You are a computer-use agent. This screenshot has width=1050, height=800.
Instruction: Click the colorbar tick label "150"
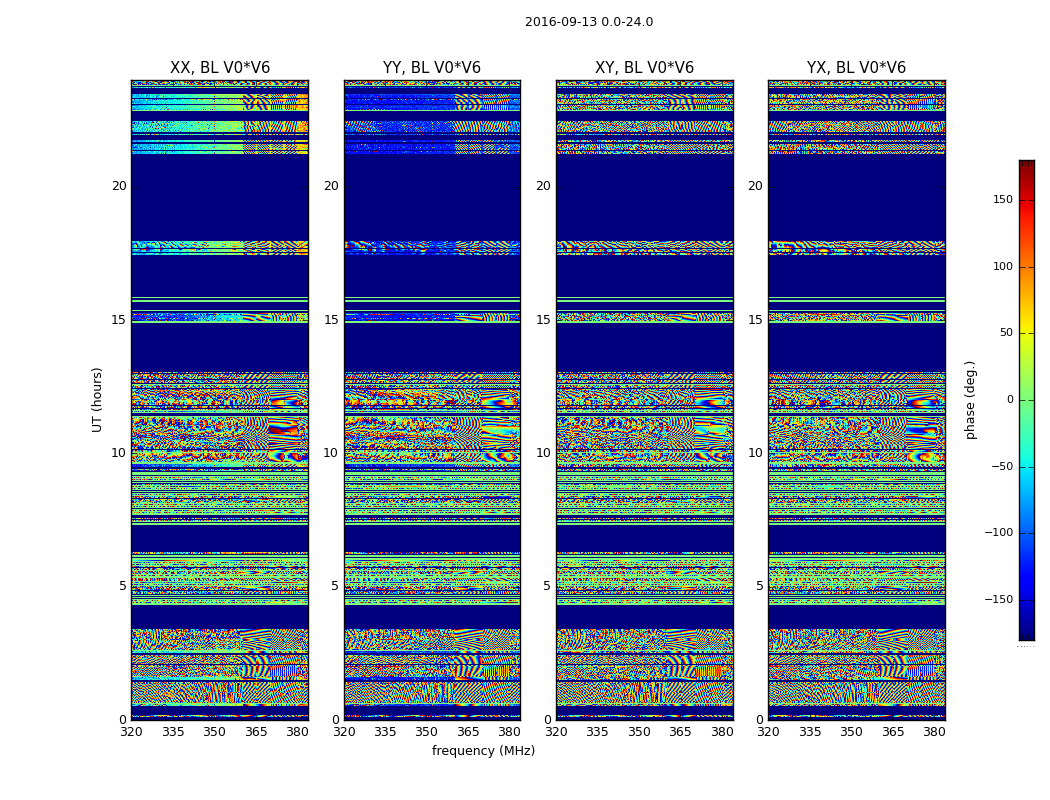click(1003, 199)
